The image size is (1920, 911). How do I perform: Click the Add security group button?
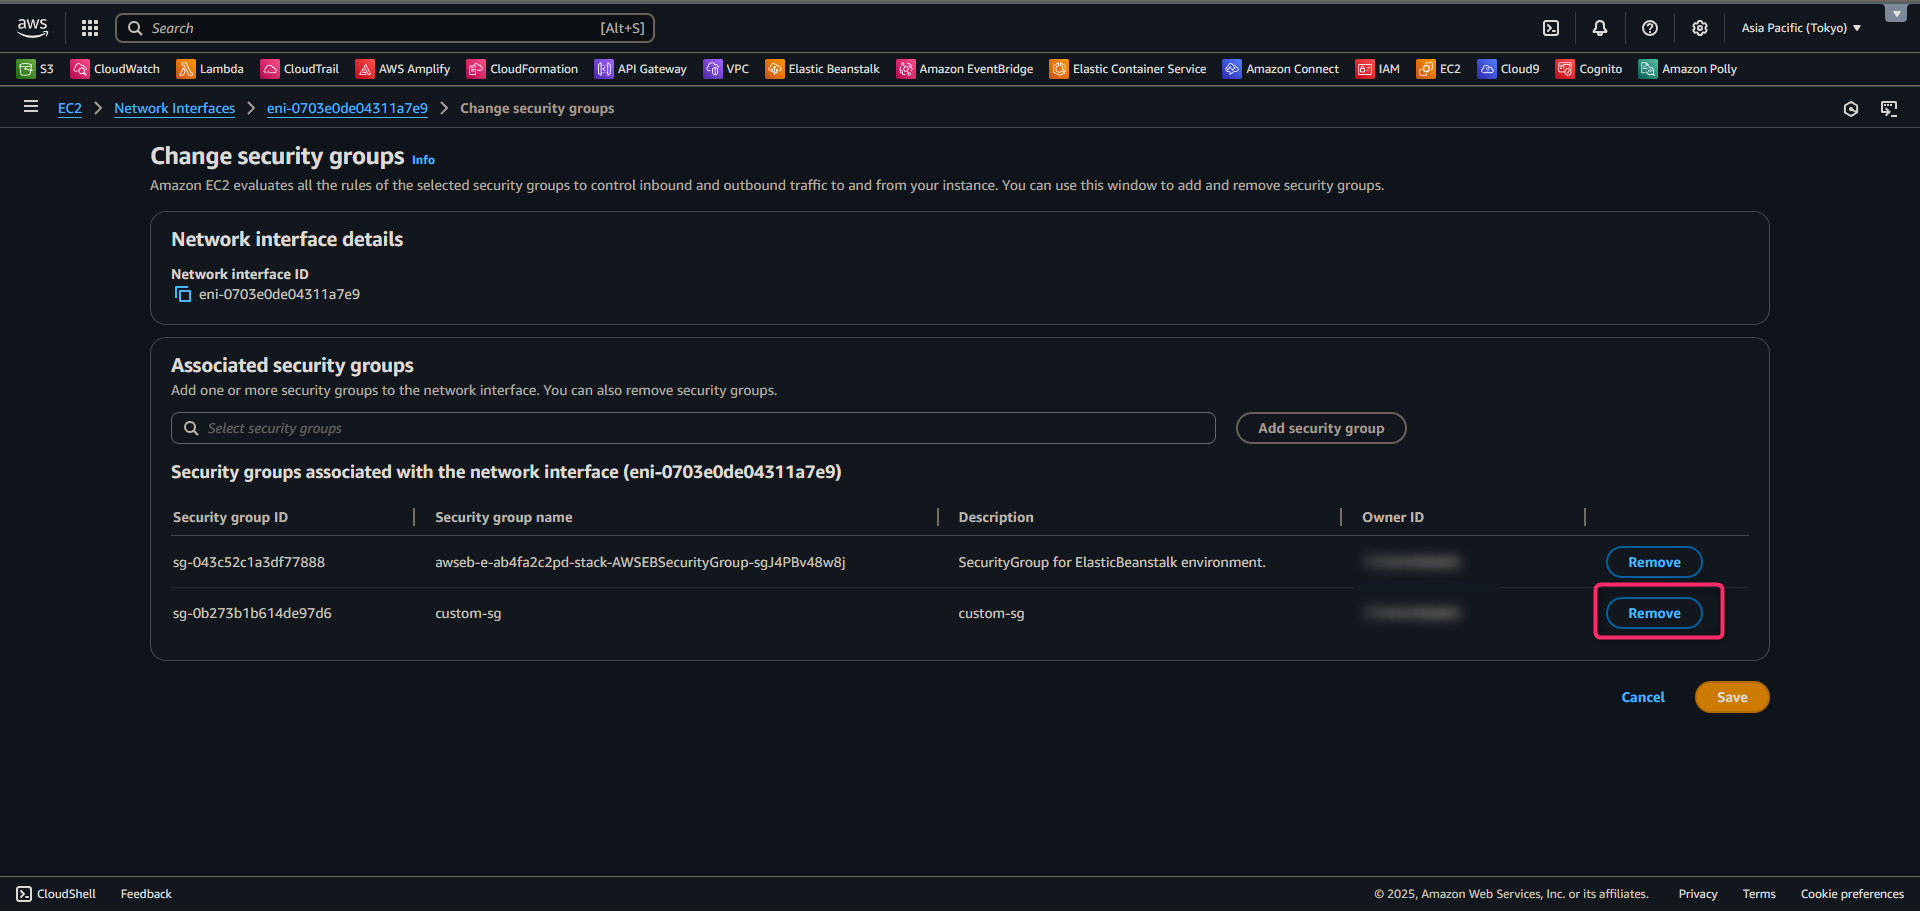pos(1321,428)
